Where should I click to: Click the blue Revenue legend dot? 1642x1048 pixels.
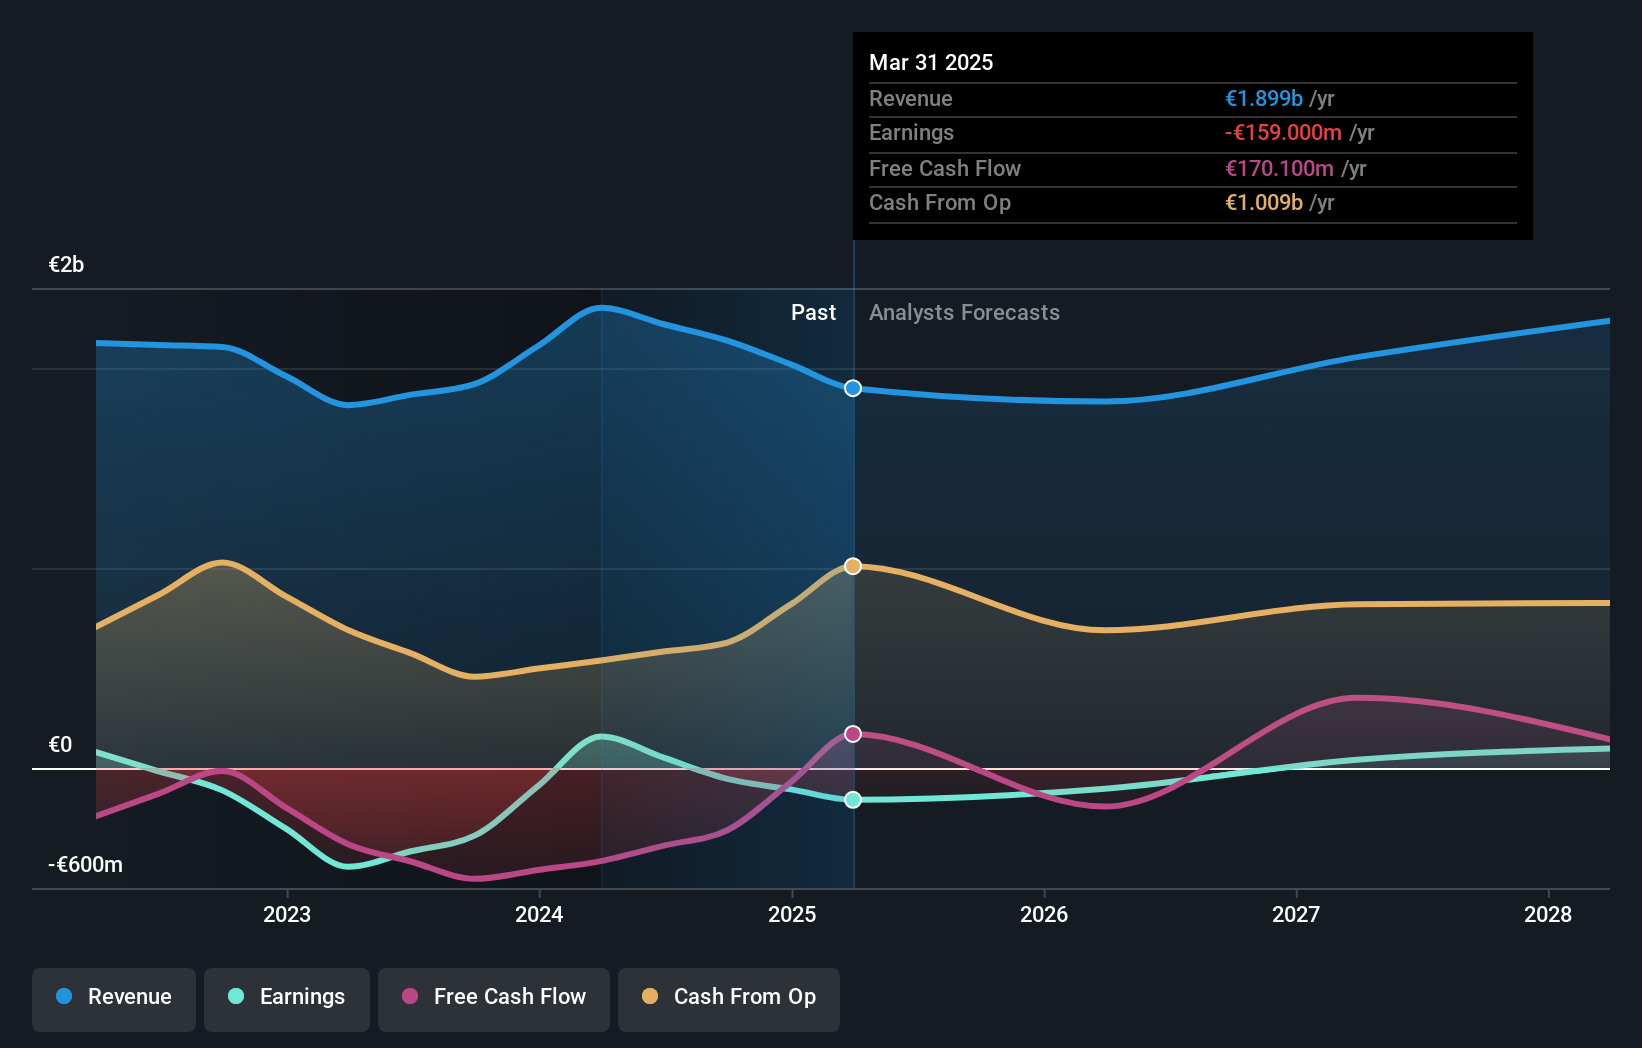tap(66, 997)
